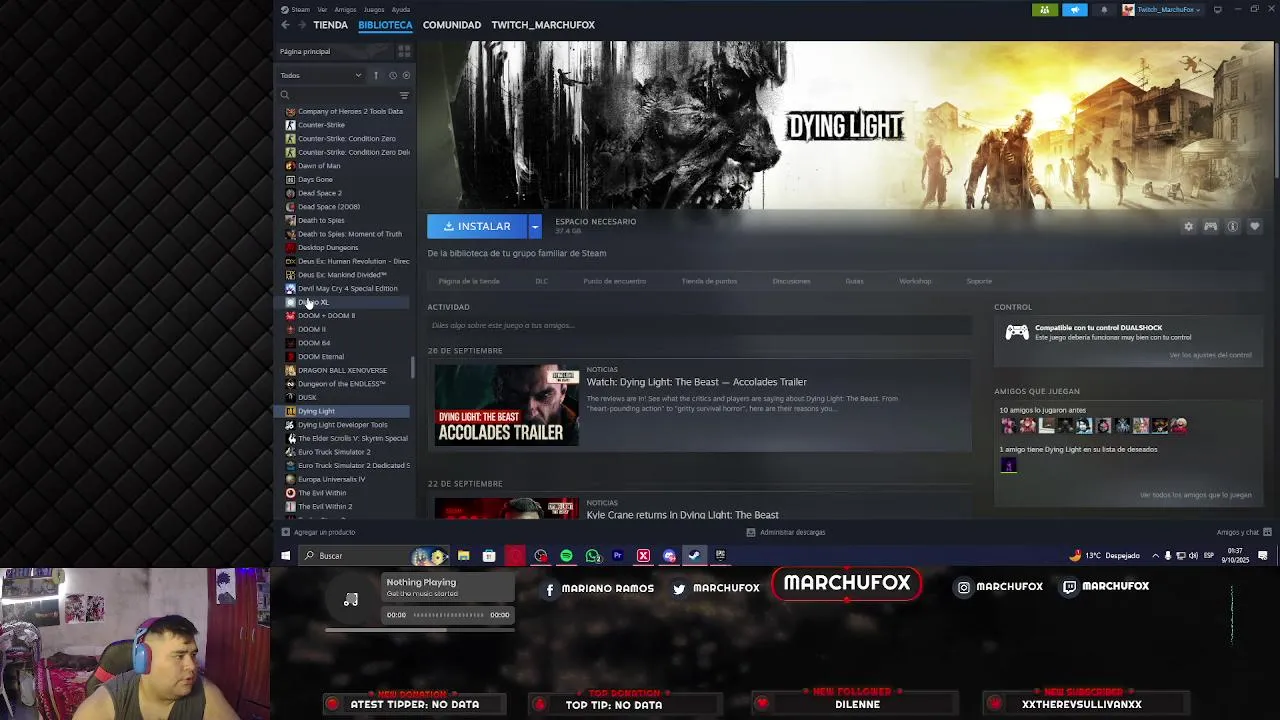Open the friends green button in title bar

(1045, 10)
